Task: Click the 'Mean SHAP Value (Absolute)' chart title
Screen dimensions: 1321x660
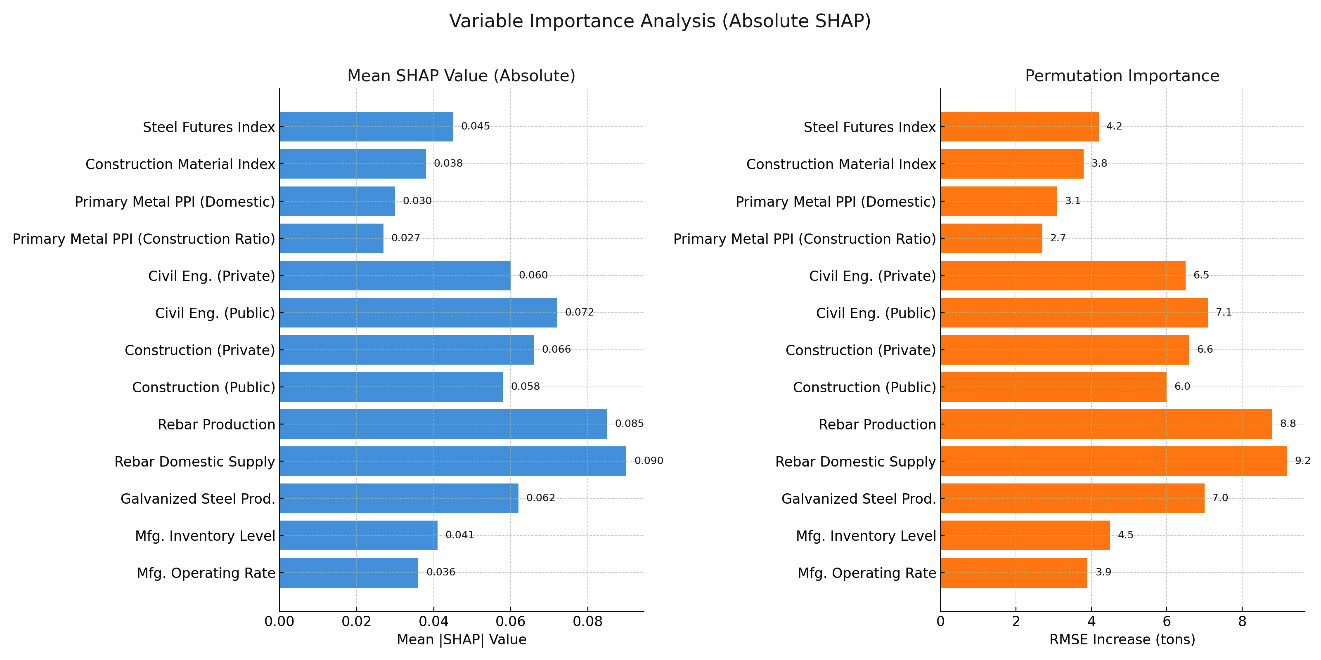Action: (x=461, y=76)
